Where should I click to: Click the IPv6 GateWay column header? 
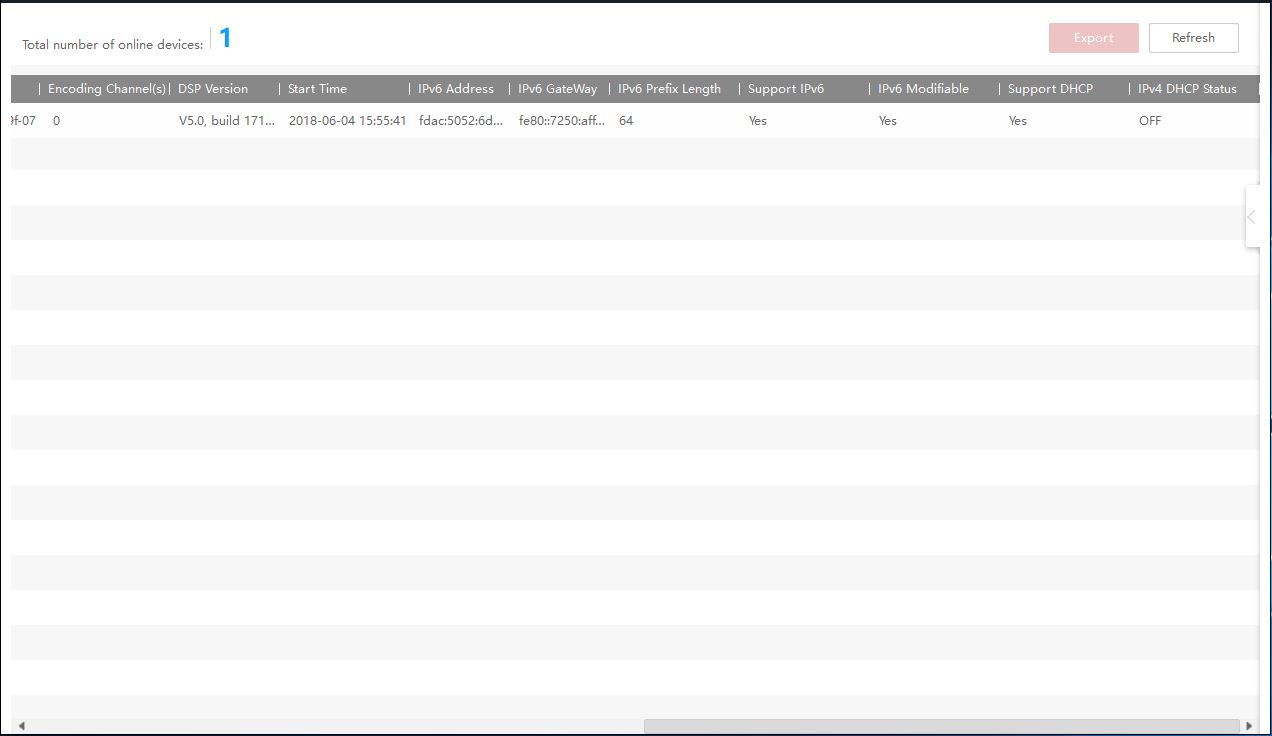click(x=557, y=89)
